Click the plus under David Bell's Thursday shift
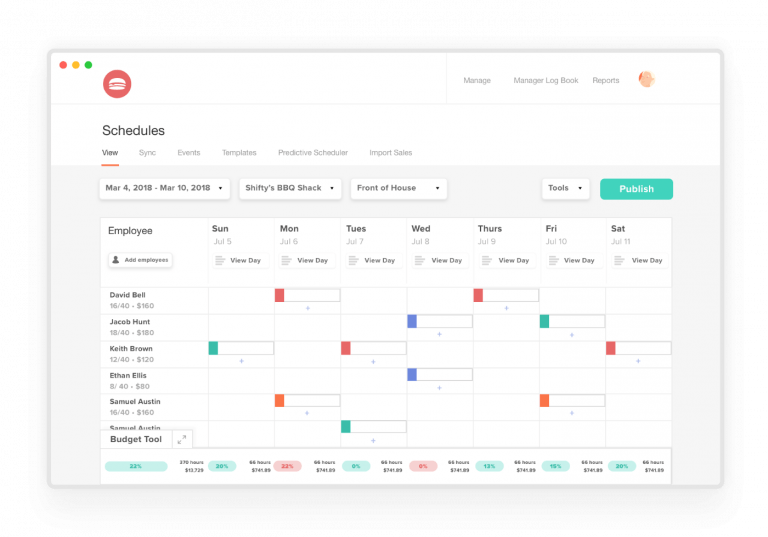768x537 pixels. pos(506,308)
